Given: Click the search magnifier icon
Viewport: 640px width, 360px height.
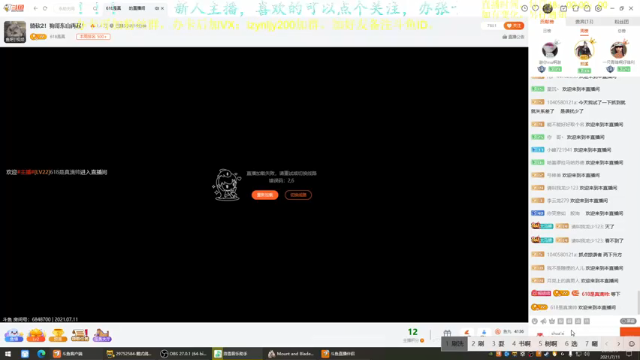Looking at the screenshot, I should click(x=95, y=8).
